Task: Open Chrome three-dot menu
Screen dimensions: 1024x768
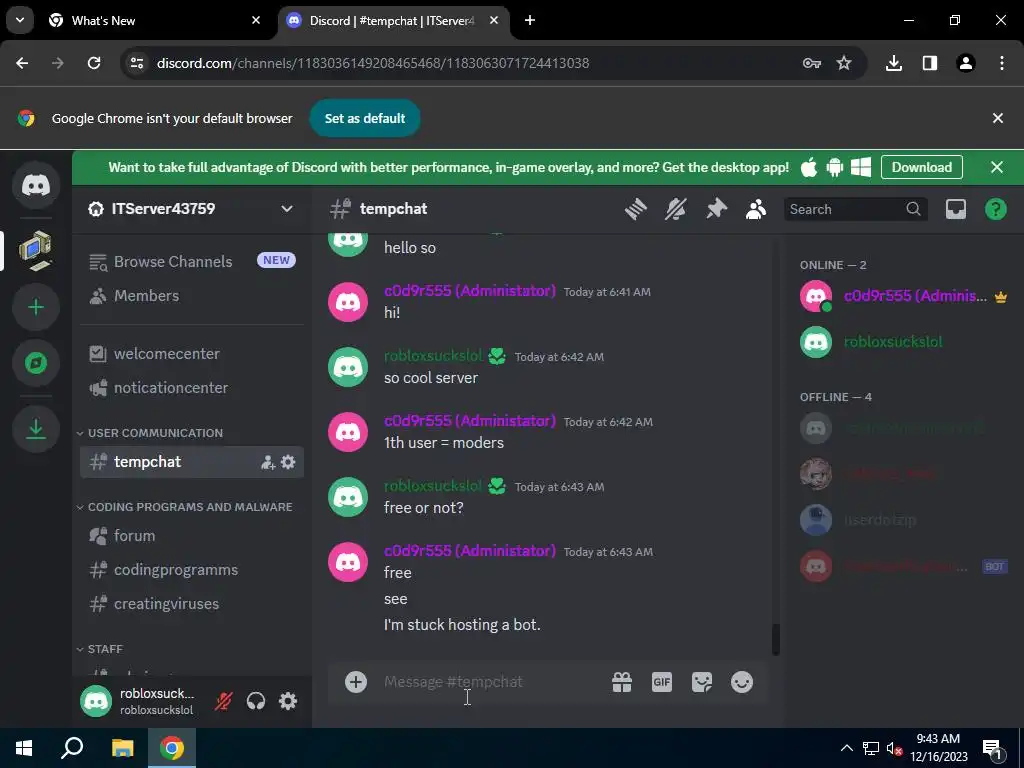Action: pyautogui.click(x=1001, y=63)
